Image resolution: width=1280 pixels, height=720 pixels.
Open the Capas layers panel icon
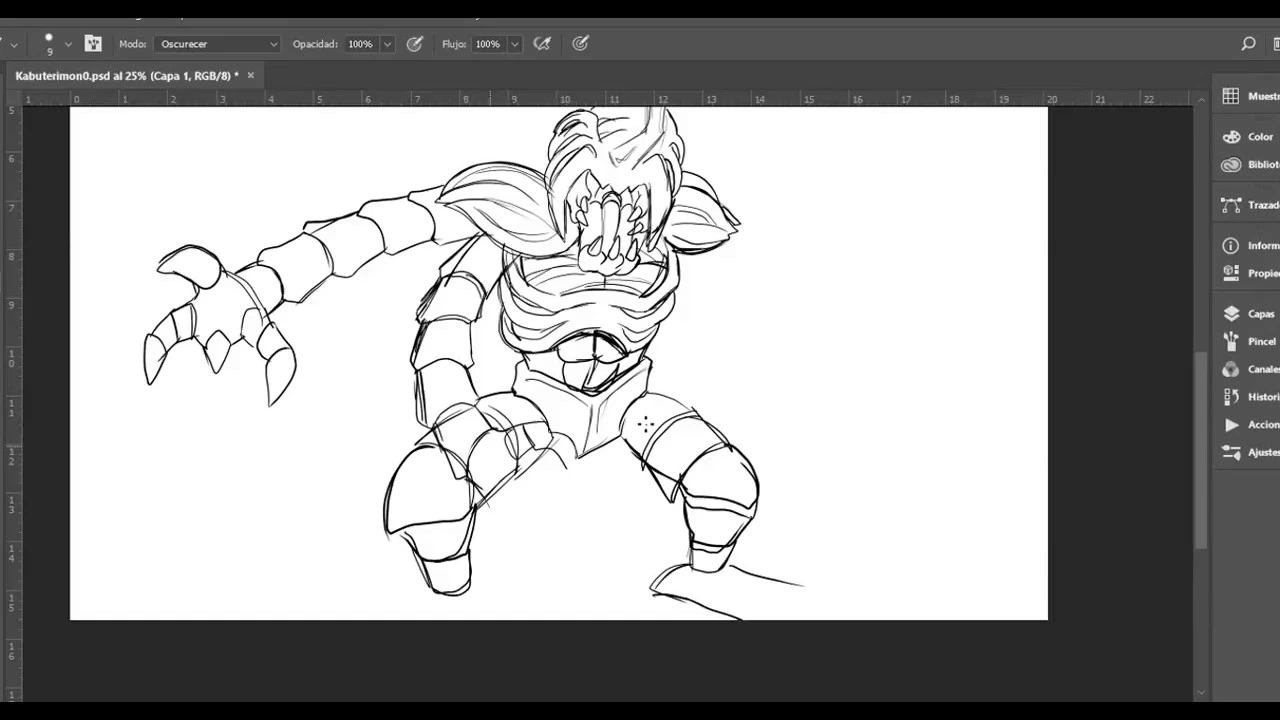(x=1231, y=314)
